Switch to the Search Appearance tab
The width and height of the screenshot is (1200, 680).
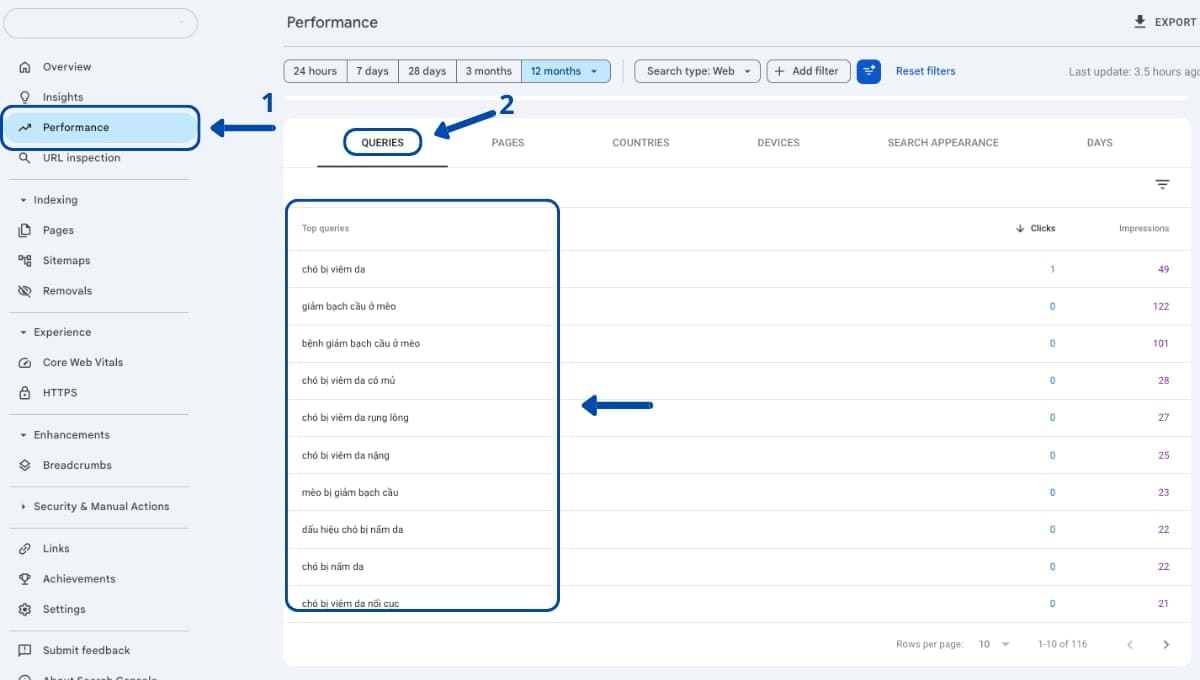point(943,143)
